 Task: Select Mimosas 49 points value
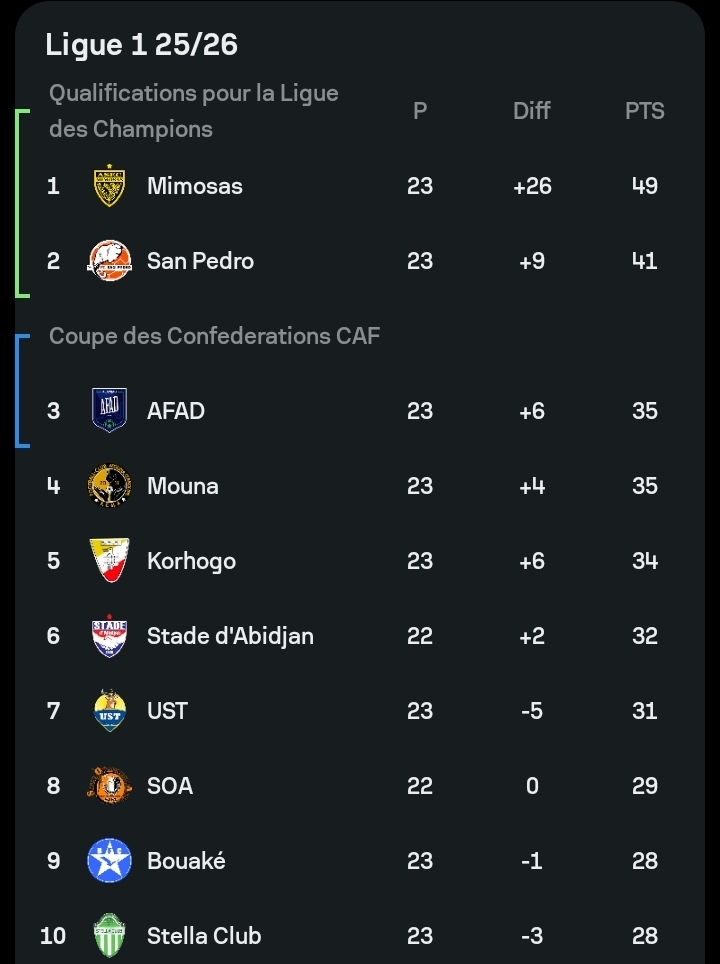[644, 186]
